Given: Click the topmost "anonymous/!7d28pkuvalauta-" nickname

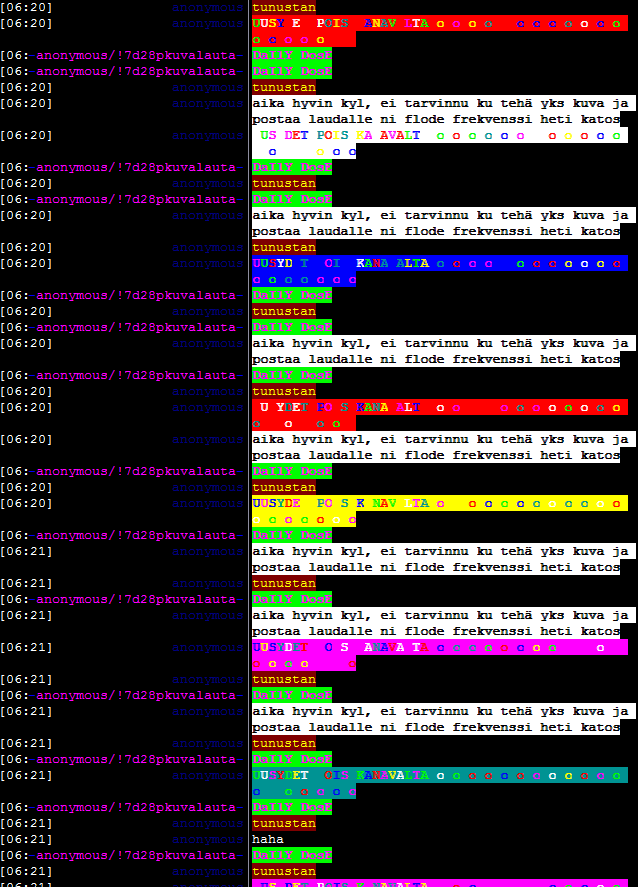Looking at the screenshot, I should click(x=138, y=55).
